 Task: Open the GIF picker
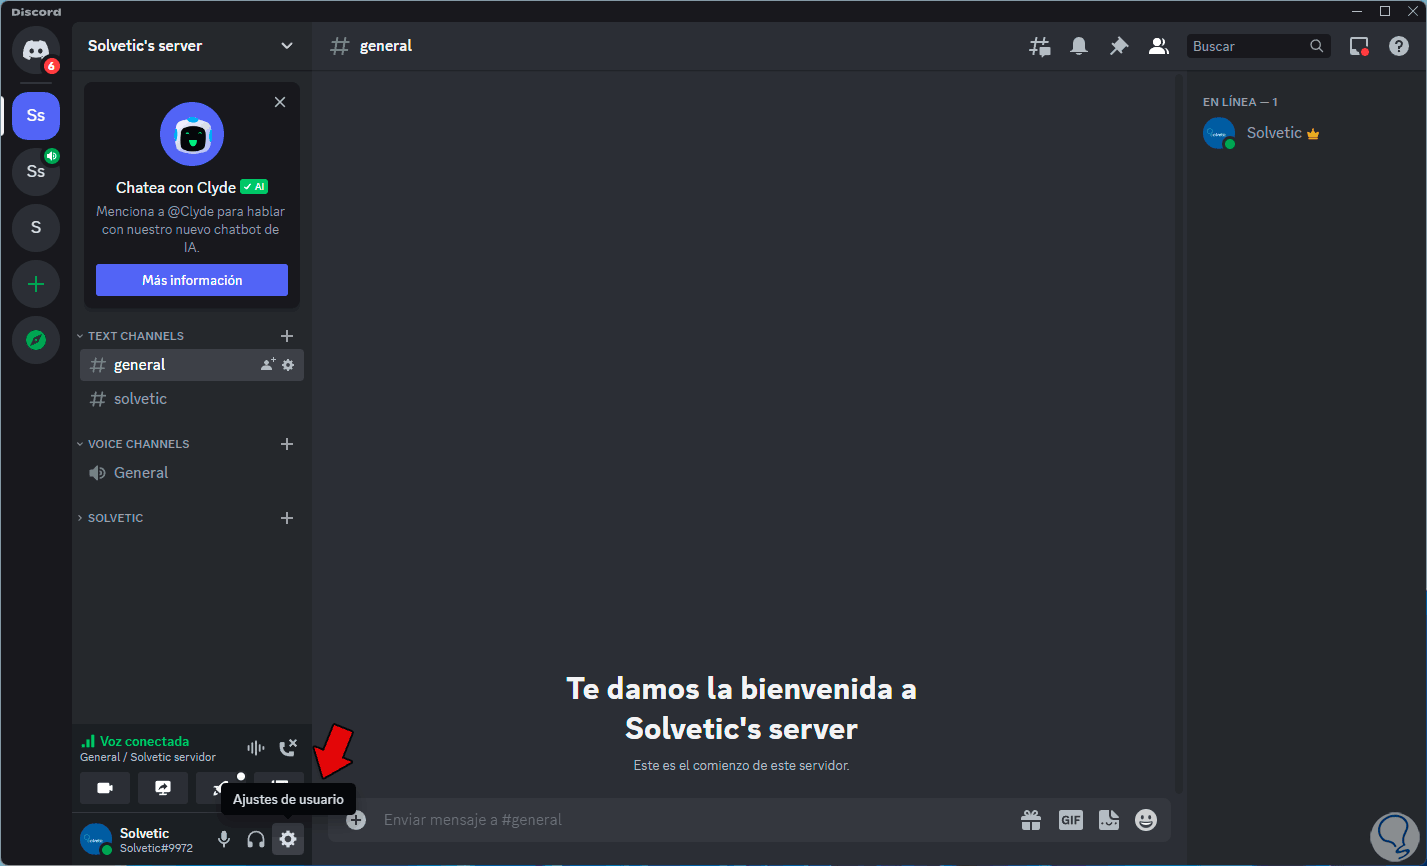pyautogui.click(x=1071, y=820)
